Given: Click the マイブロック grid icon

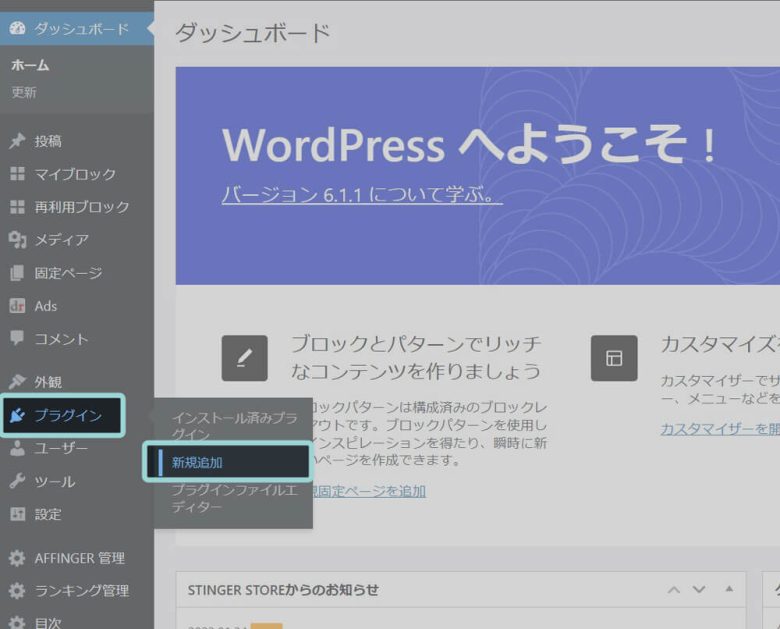Looking at the screenshot, I should [17, 174].
